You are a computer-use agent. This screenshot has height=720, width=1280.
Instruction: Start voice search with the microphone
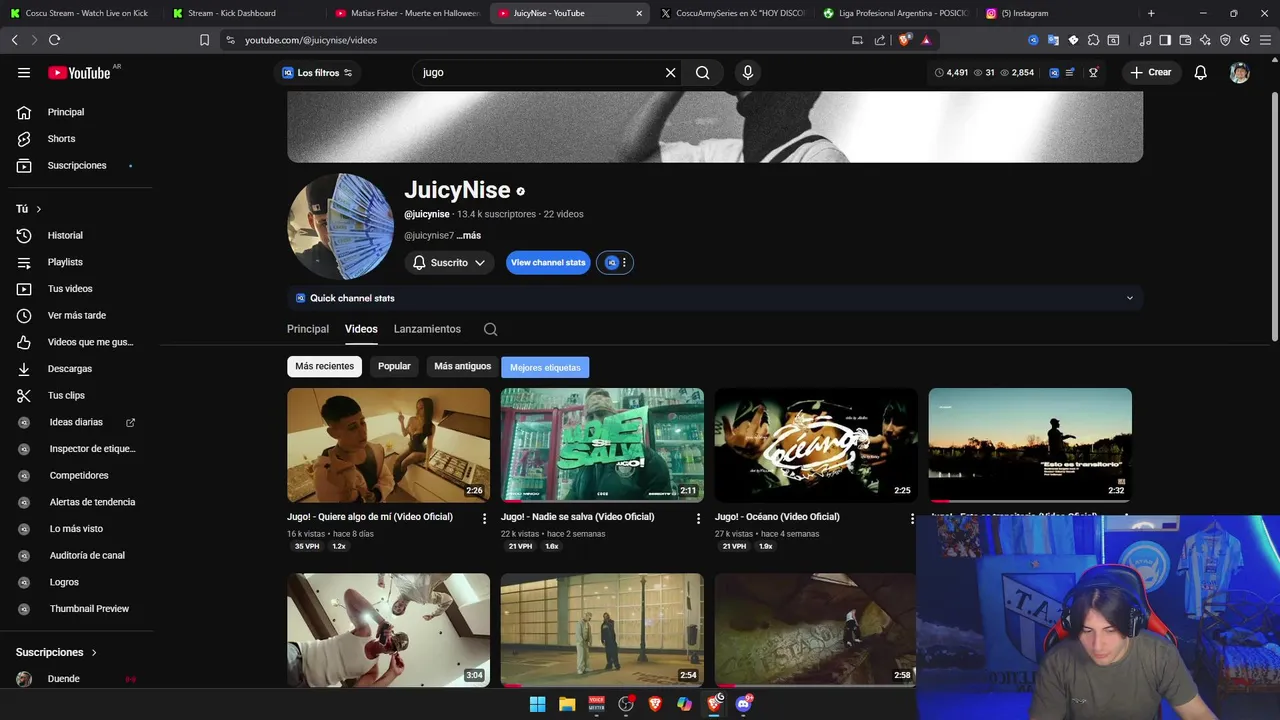[747, 72]
